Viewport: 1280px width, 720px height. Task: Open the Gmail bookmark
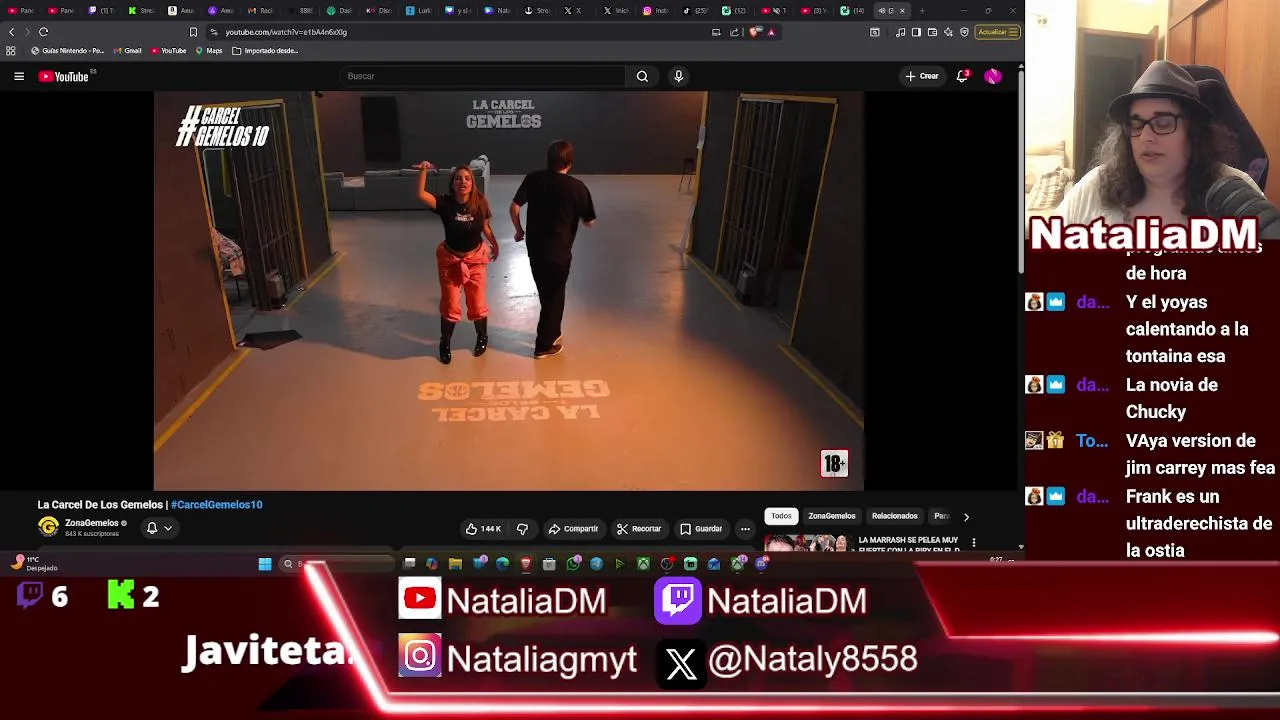(127, 51)
